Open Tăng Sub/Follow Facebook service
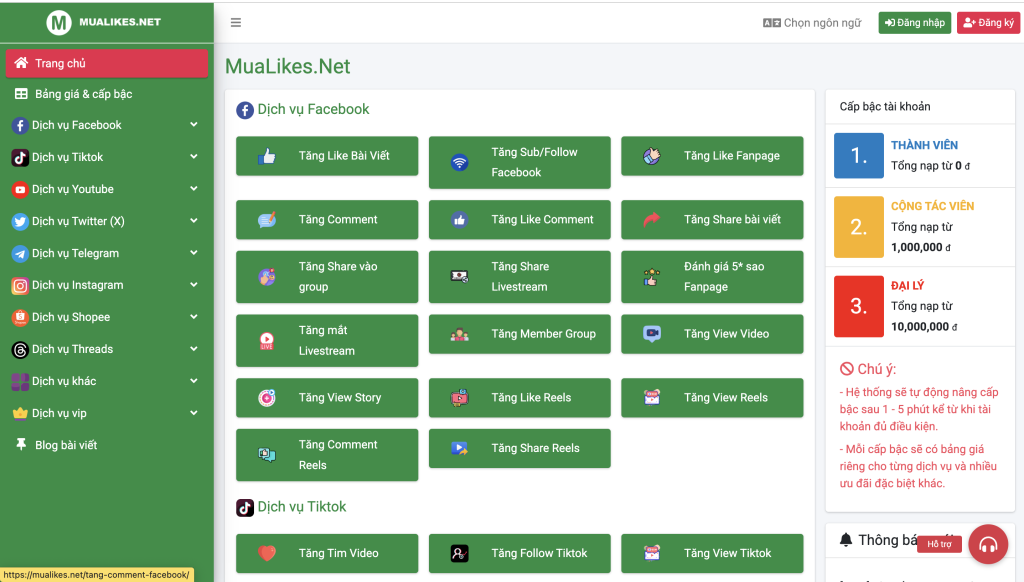Screen dimensions: 1024x582 pos(520,163)
